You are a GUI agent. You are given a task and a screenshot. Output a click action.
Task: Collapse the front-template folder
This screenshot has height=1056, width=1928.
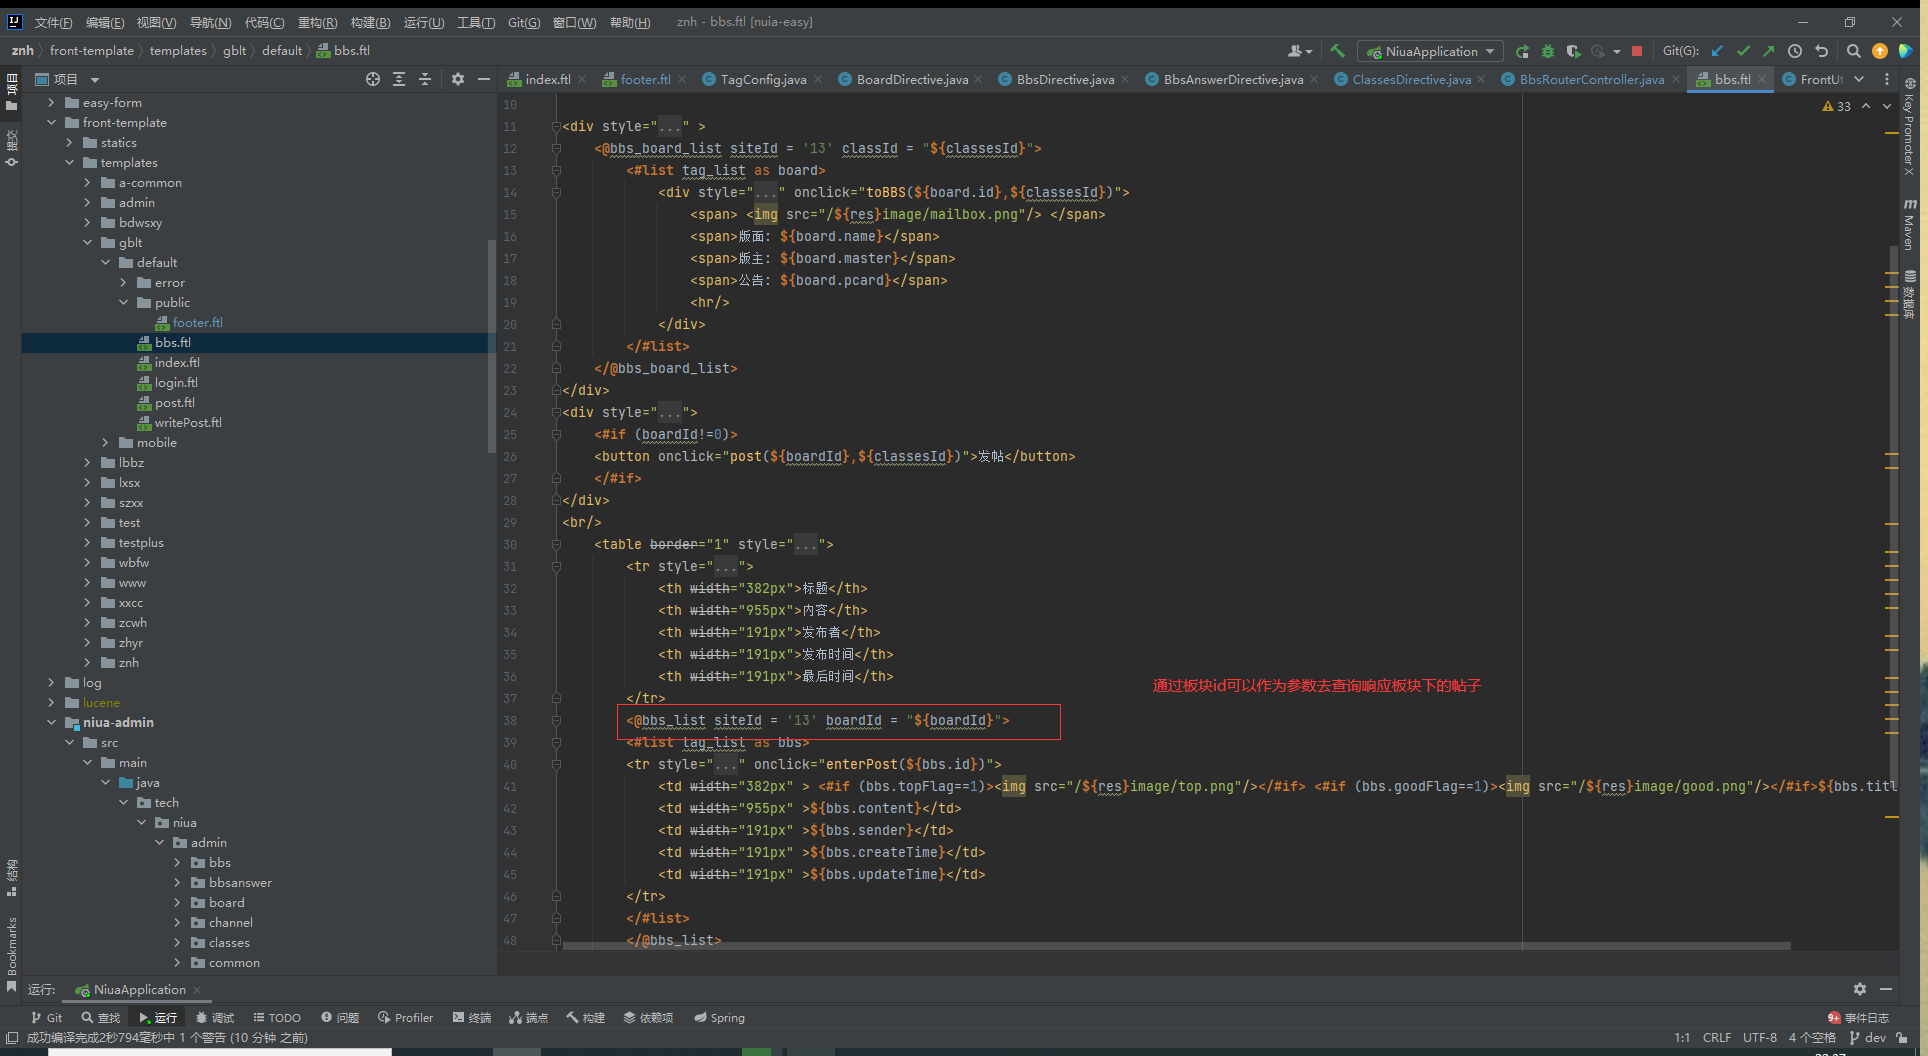(51, 122)
